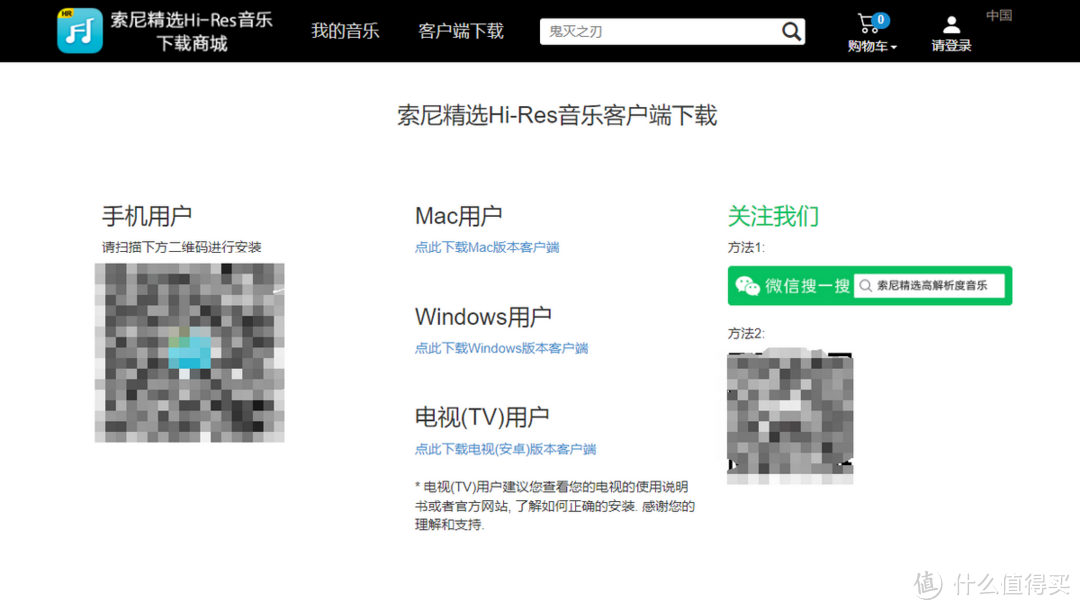Click the user login avatar icon
Image resolution: width=1080 pixels, height=610 pixels.
[951, 25]
